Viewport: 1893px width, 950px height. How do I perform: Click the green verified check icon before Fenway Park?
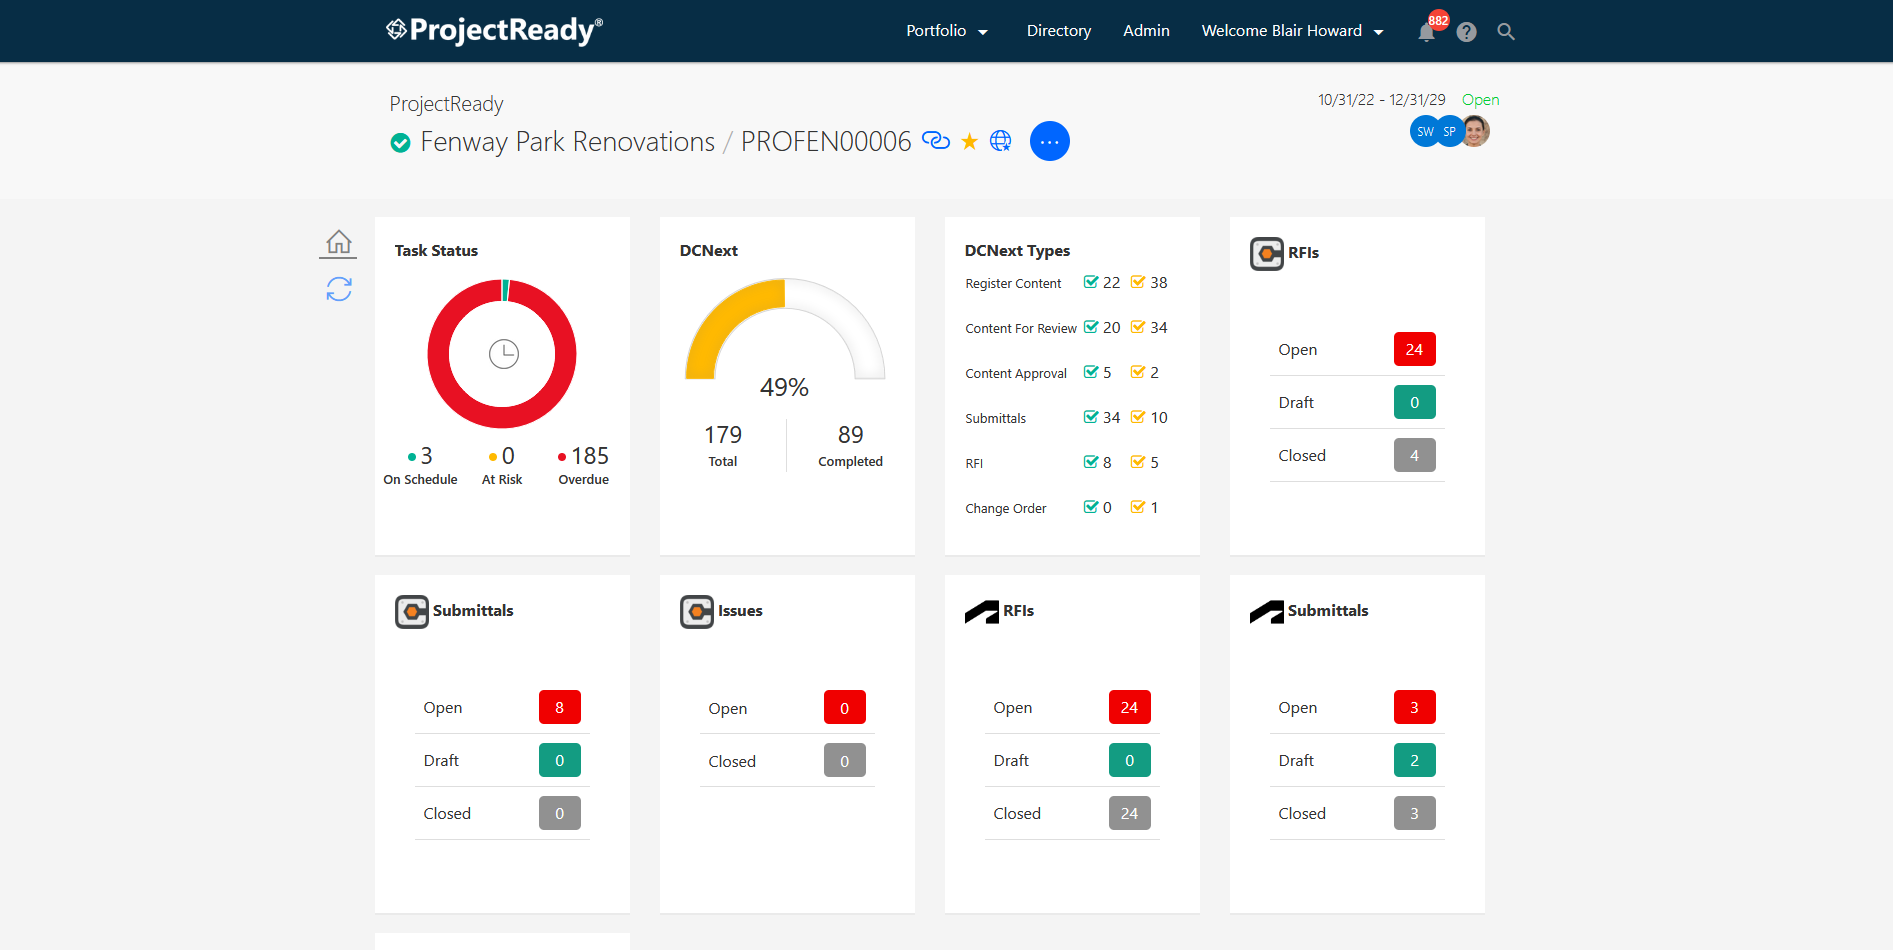tap(400, 143)
